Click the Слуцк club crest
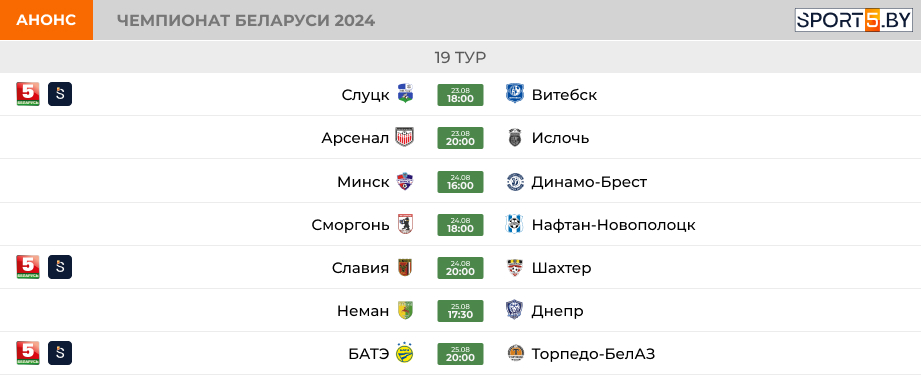 click(x=405, y=94)
